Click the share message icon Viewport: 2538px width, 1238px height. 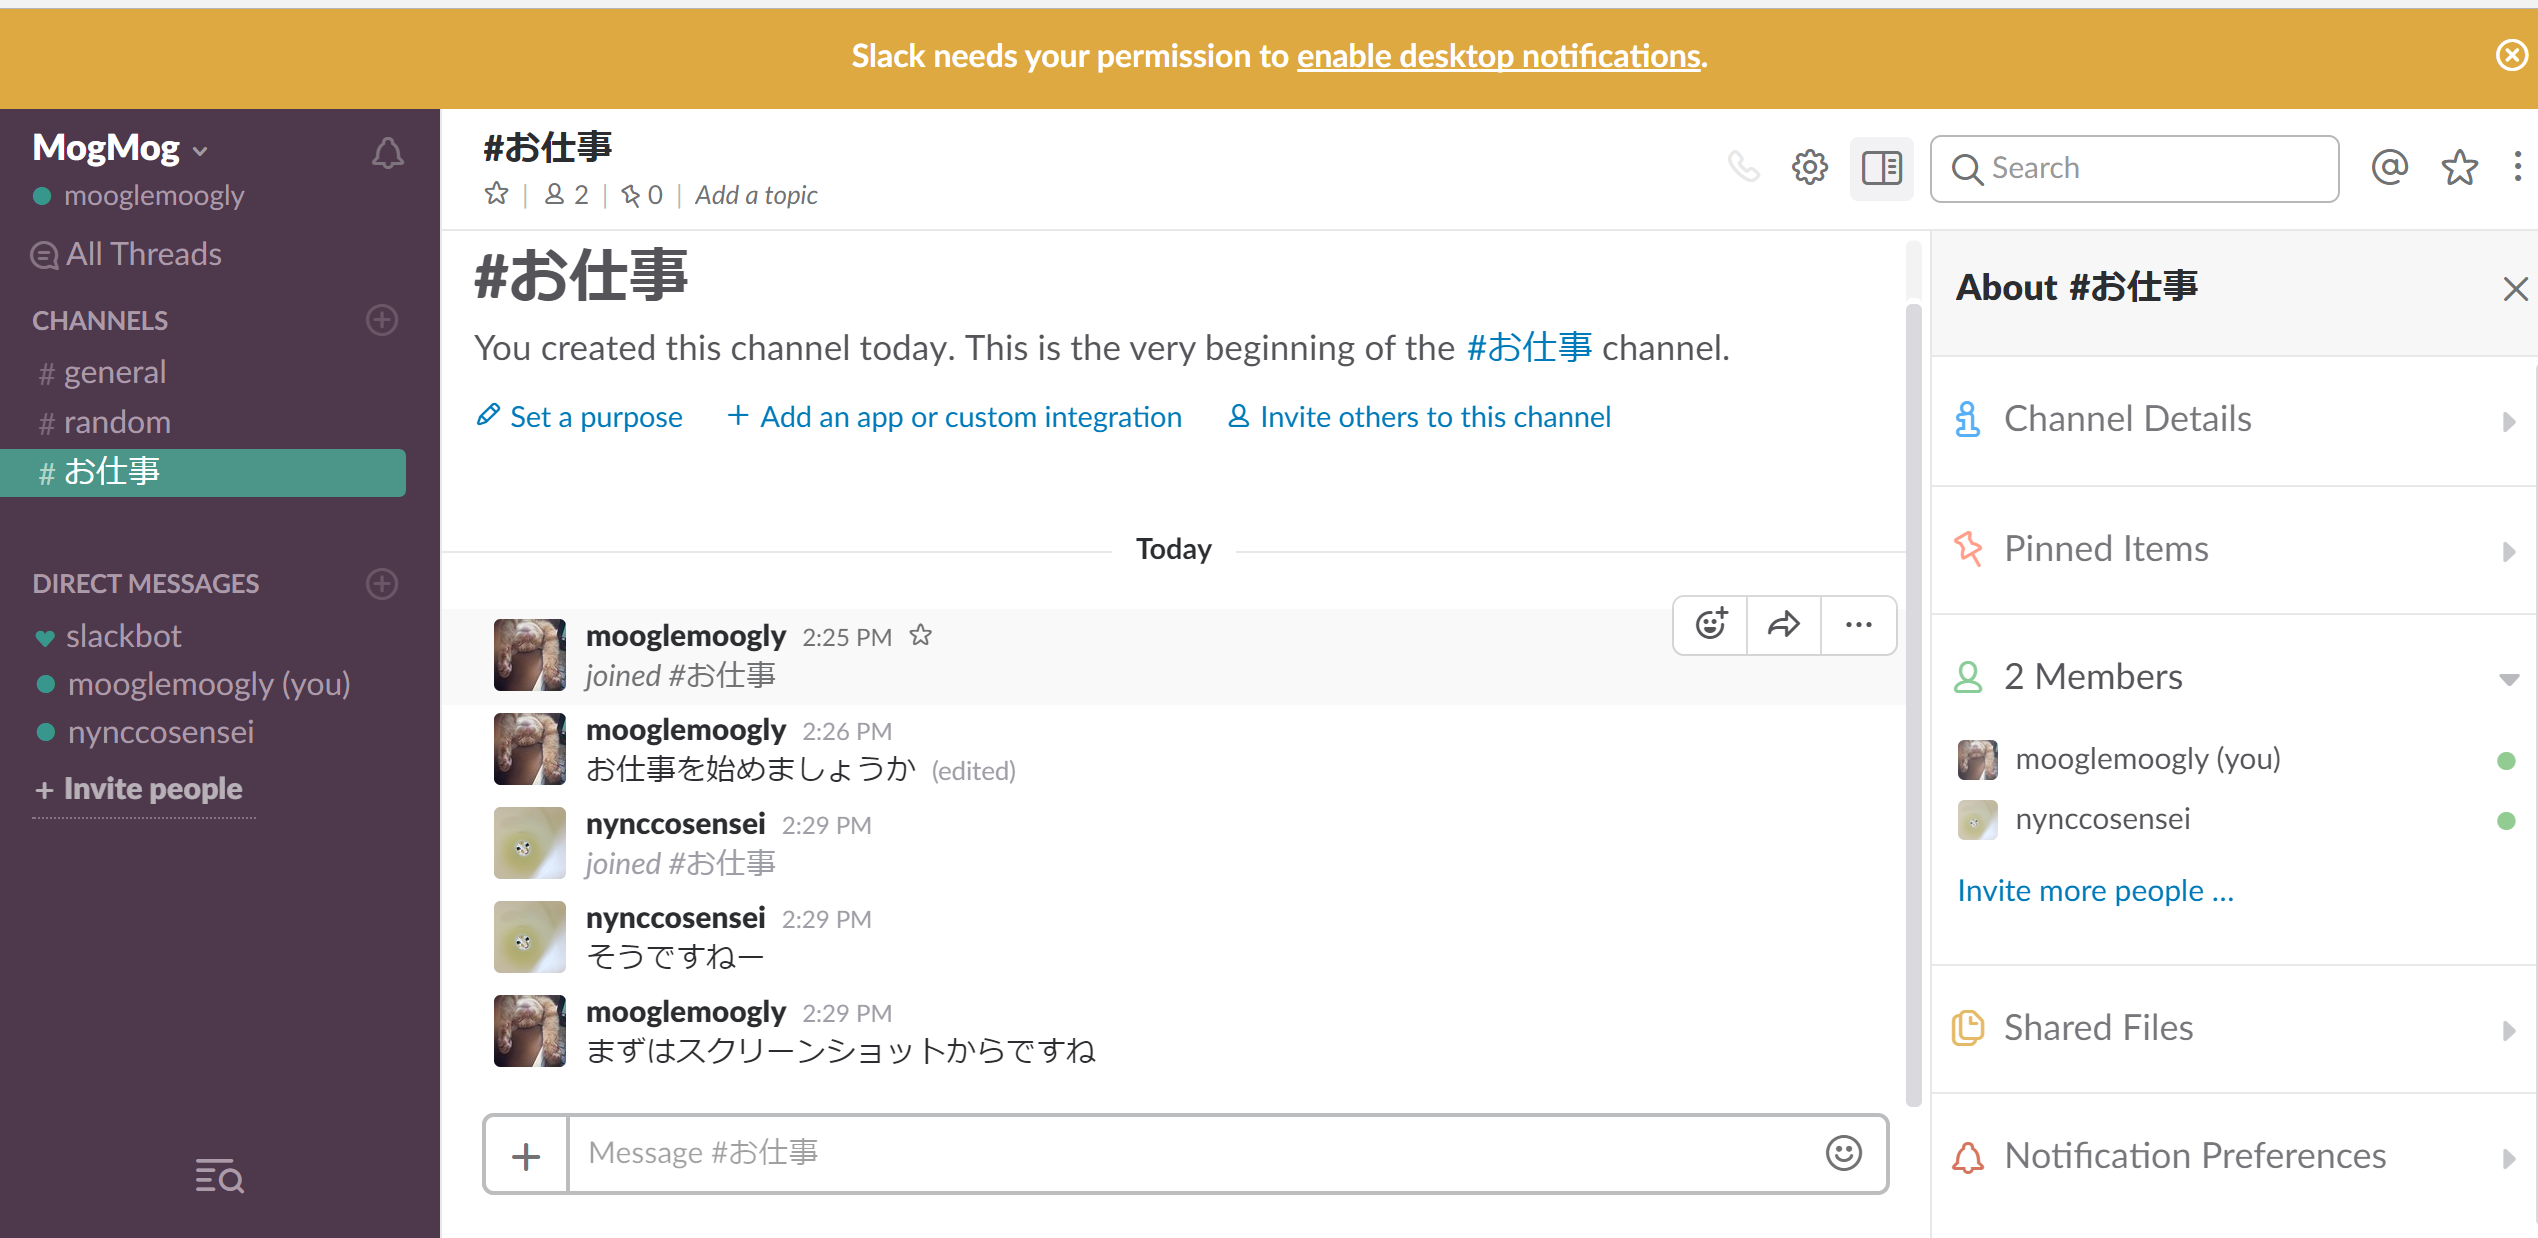click(x=1784, y=625)
